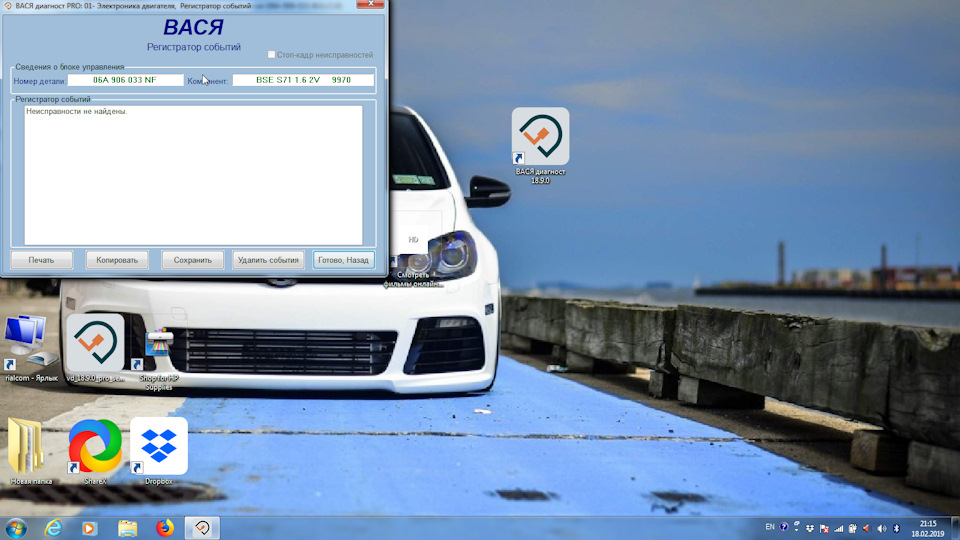960x540 pixels.
Task: Click the fault list text area
Action: click(193, 175)
